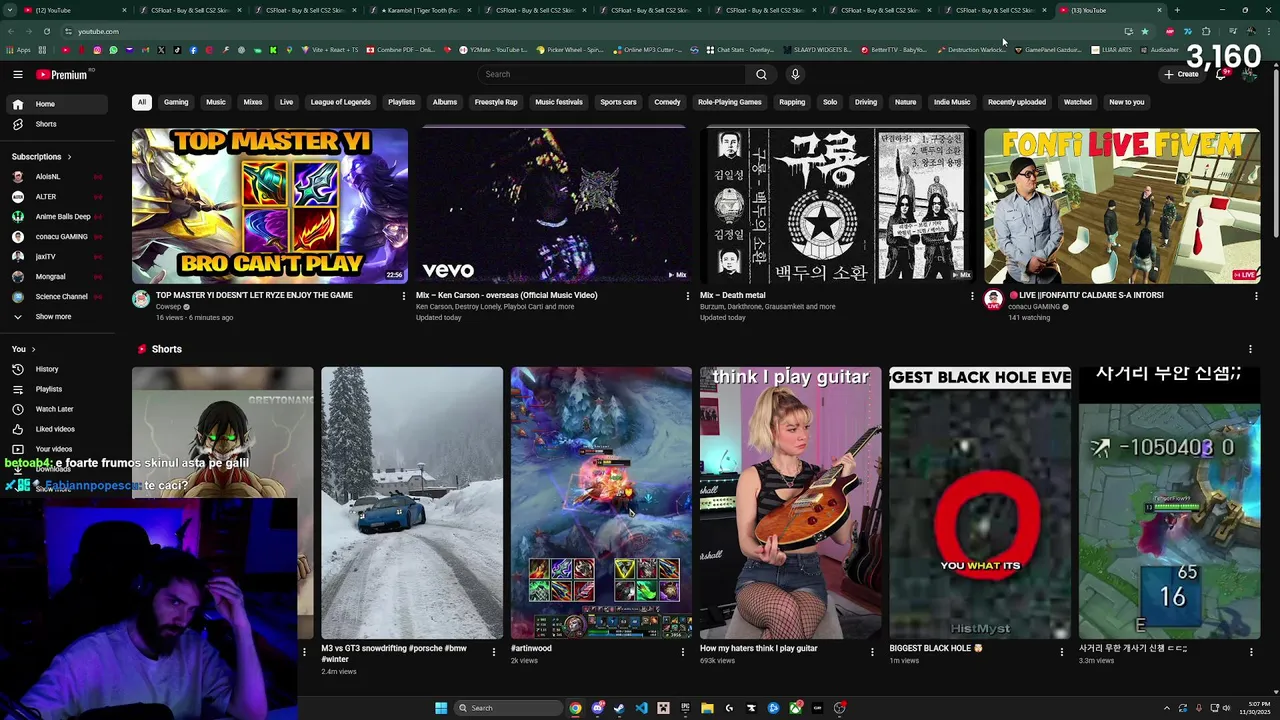Open Playlists in sidebar
This screenshot has height=720, width=1280.
(55, 389)
